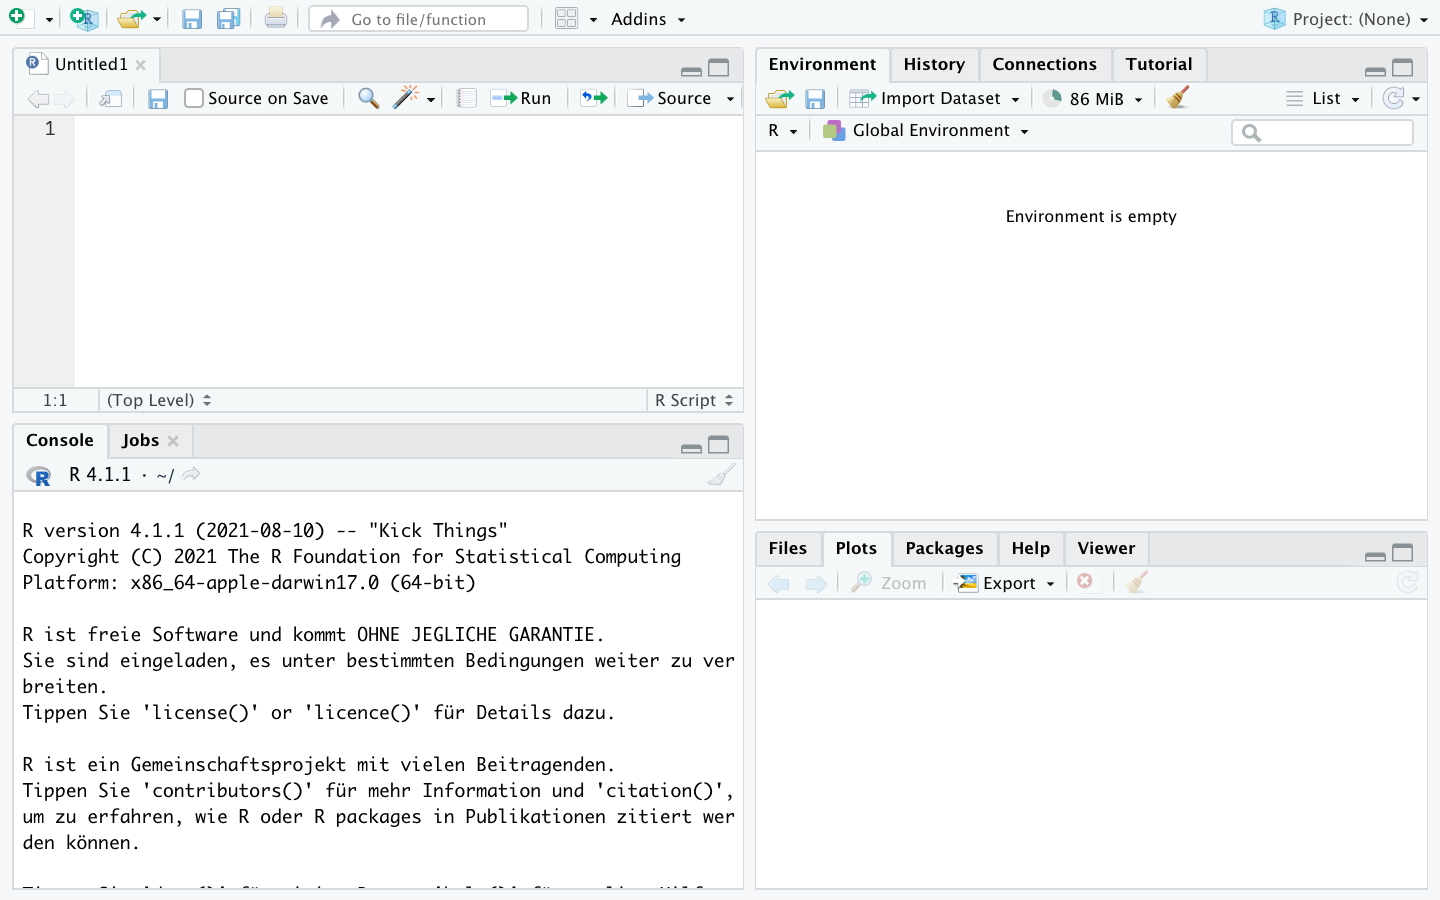1440x900 pixels.
Task: Open the Export plot menu
Action: [1005, 583]
